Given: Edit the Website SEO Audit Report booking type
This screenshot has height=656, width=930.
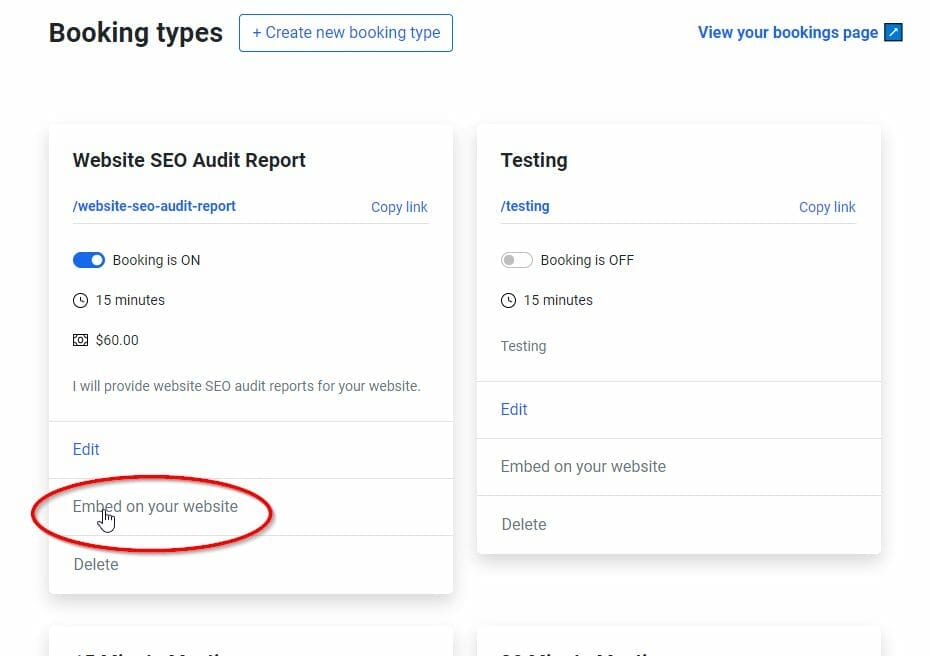Looking at the screenshot, I should click(x=85, y=449).
